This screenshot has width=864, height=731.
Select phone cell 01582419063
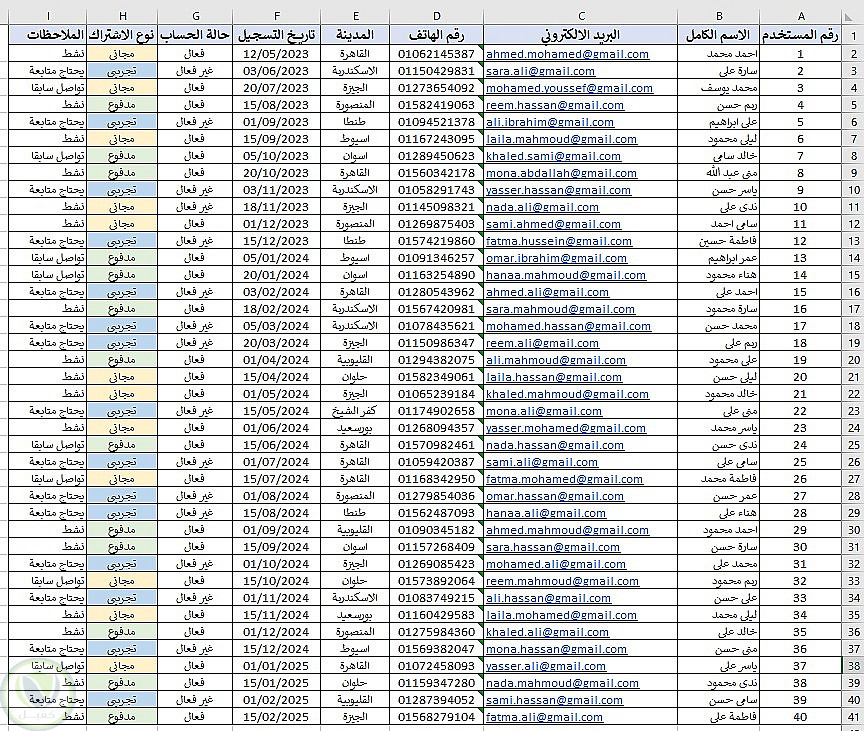pyautogui.click(x=436, y=105)
